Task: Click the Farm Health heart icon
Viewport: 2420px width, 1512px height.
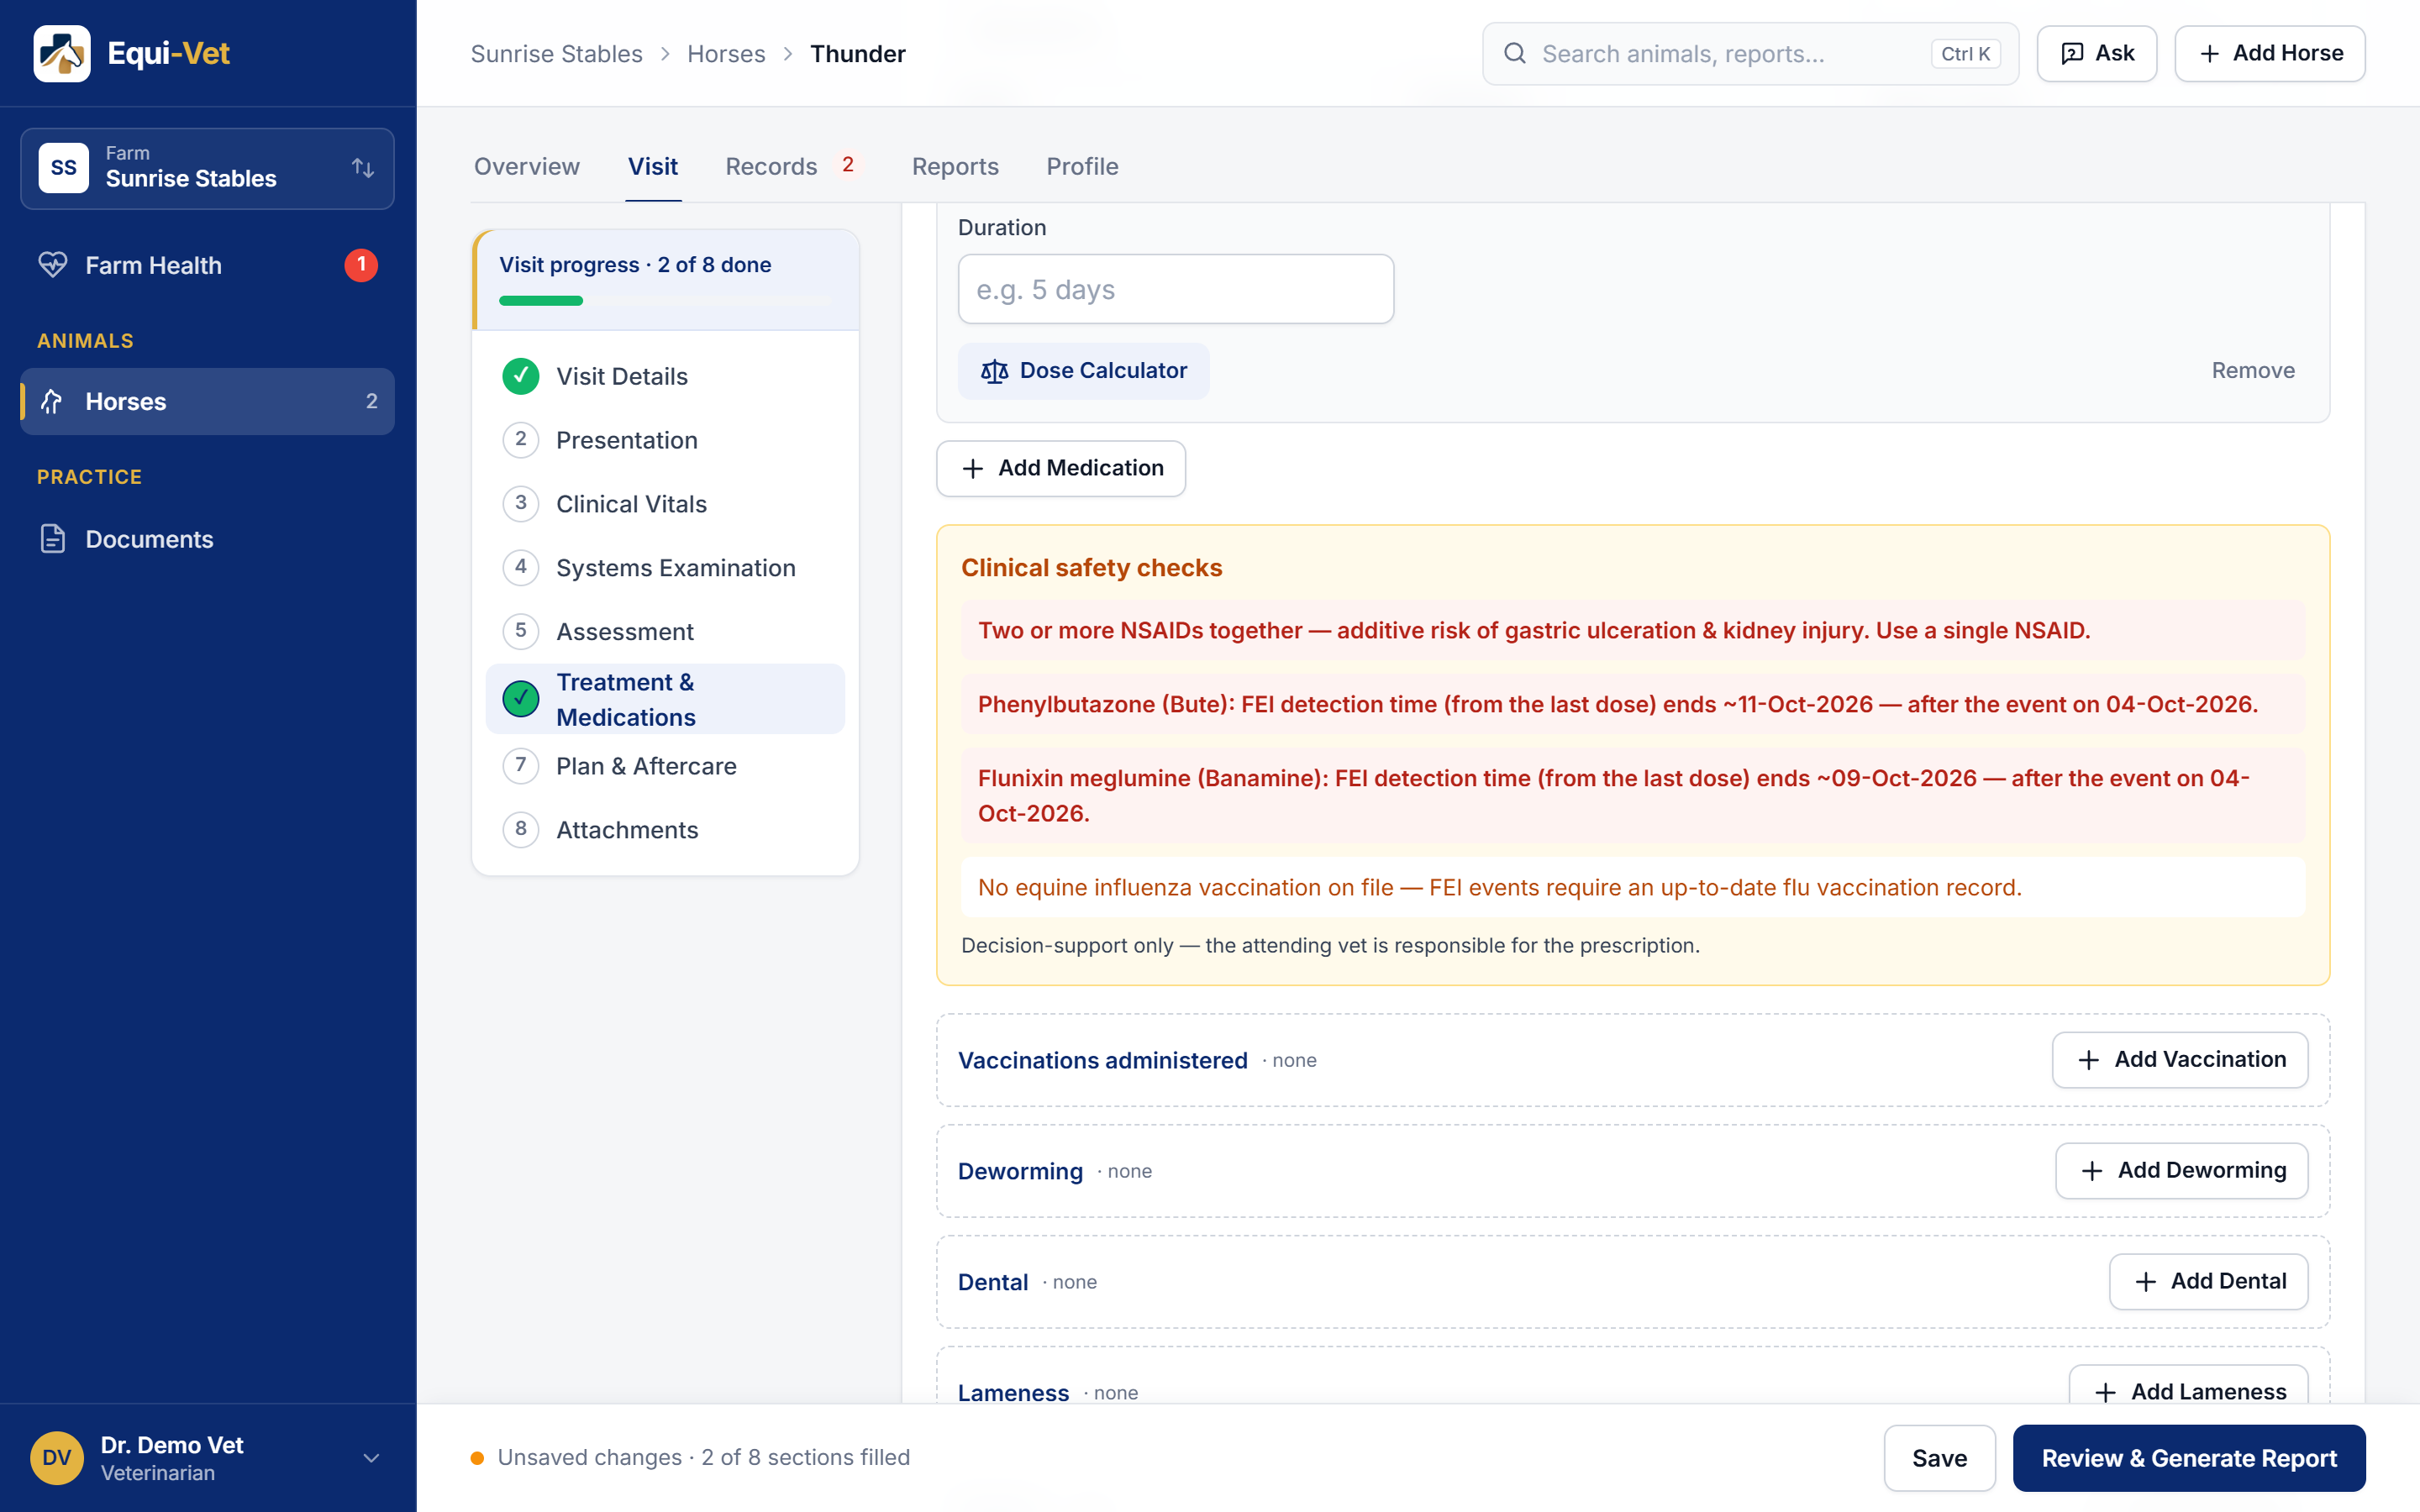Action: pos(52,265)
